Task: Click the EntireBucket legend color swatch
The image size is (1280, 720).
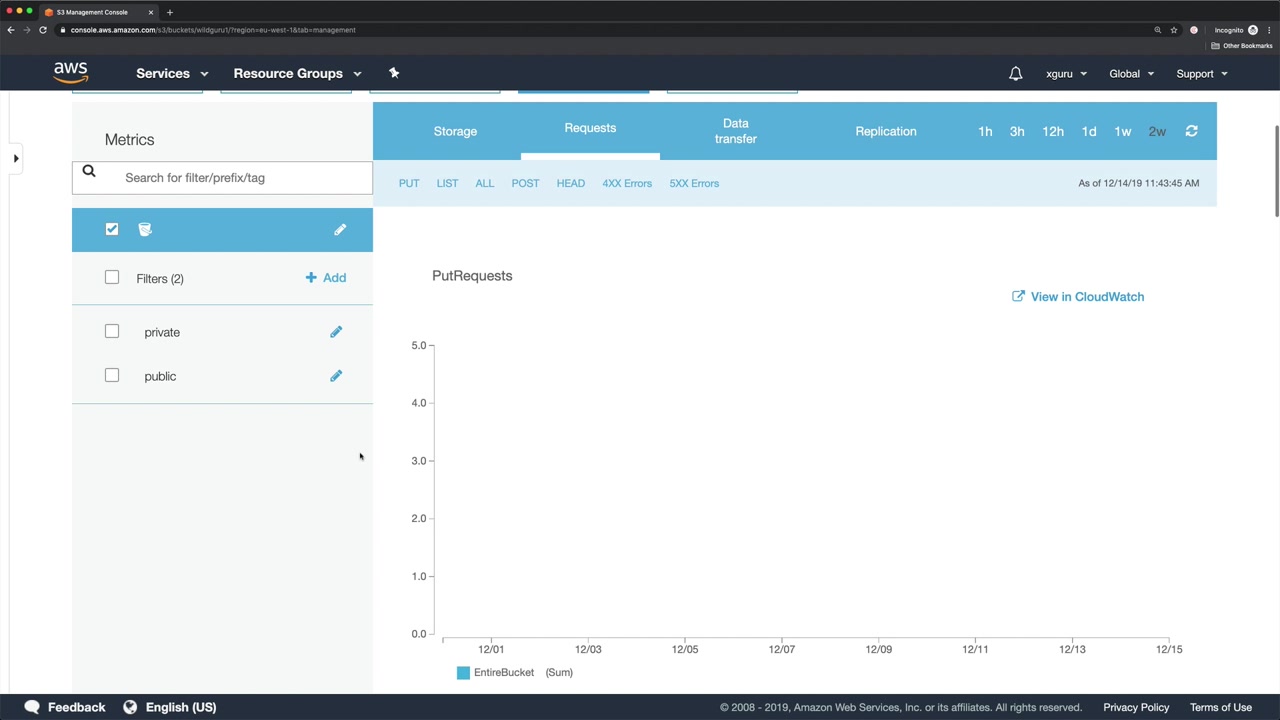Action: coord(463,673)
